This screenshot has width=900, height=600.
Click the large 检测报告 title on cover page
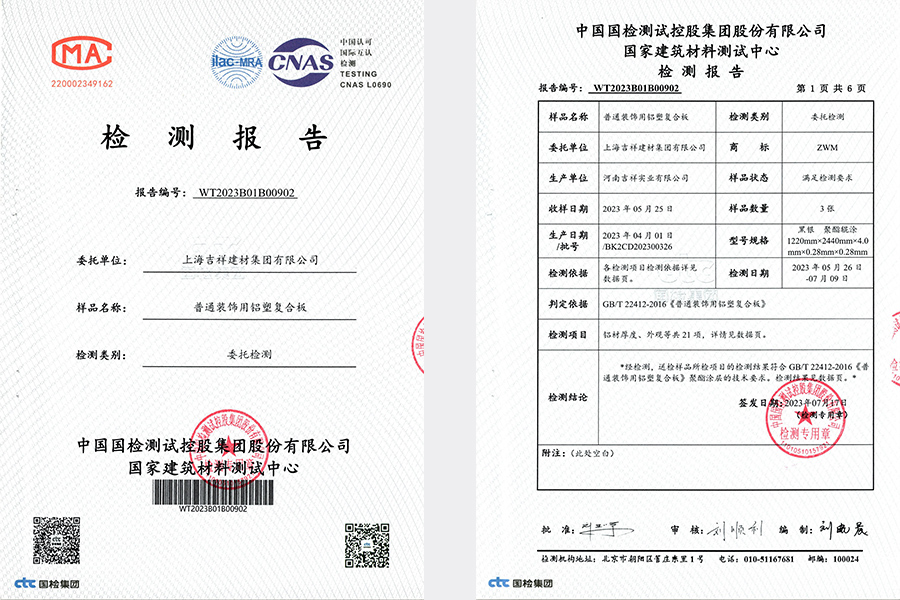click(x=213, y=138)
